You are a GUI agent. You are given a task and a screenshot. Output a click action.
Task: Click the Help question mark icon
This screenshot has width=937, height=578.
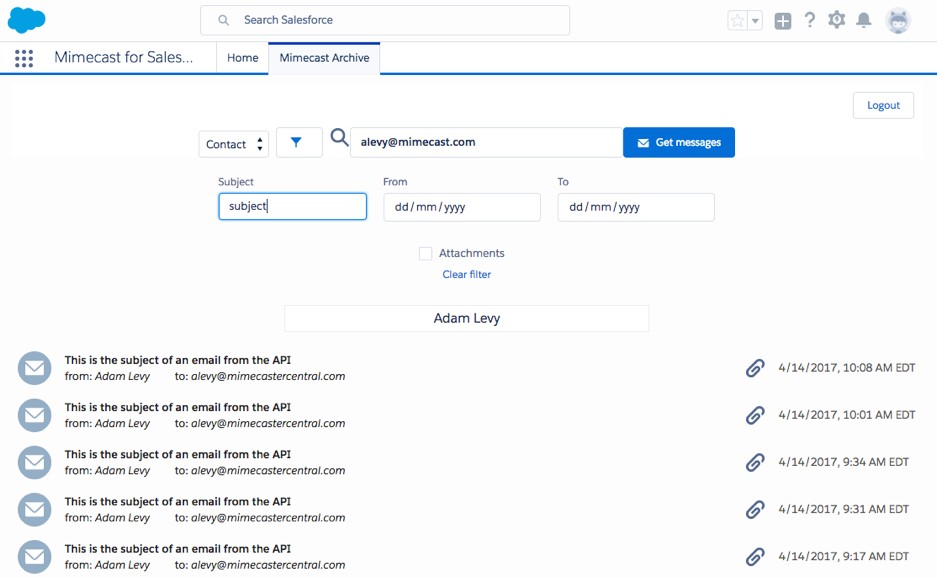point(810,19)
